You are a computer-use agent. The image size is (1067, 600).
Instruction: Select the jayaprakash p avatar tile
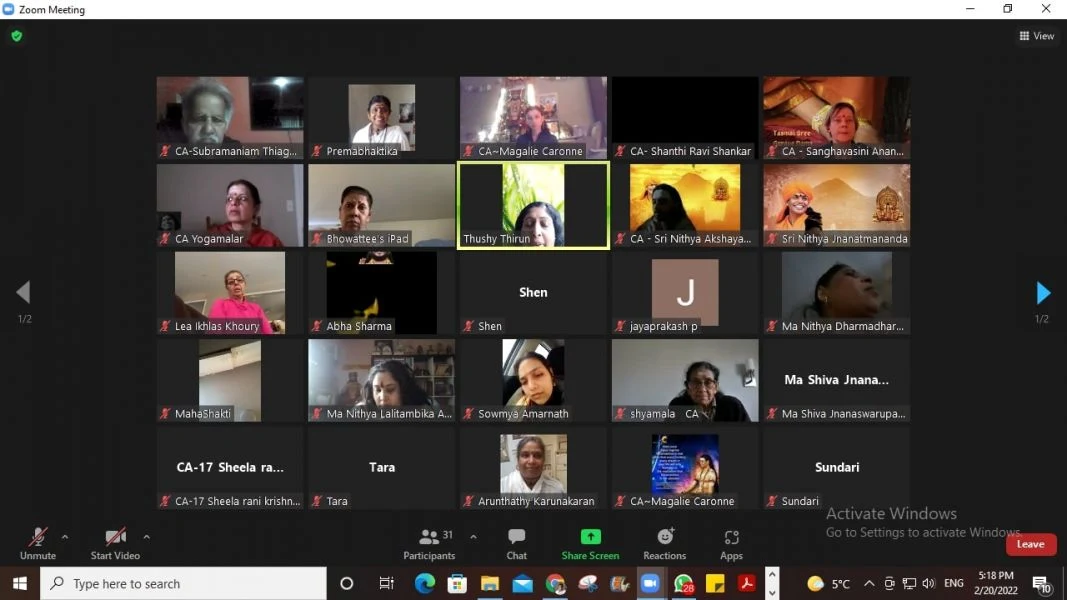[x=685, y=293]
